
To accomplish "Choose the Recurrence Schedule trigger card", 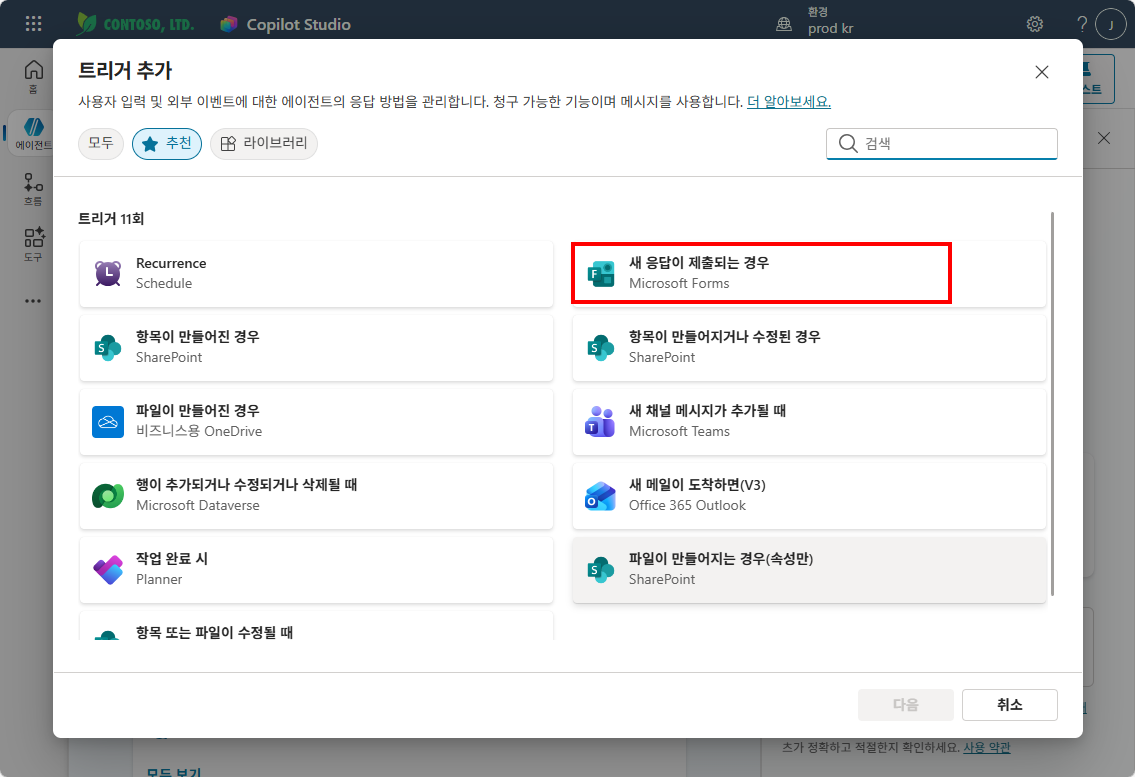I will pyautogui.click(x=316, y=274).
